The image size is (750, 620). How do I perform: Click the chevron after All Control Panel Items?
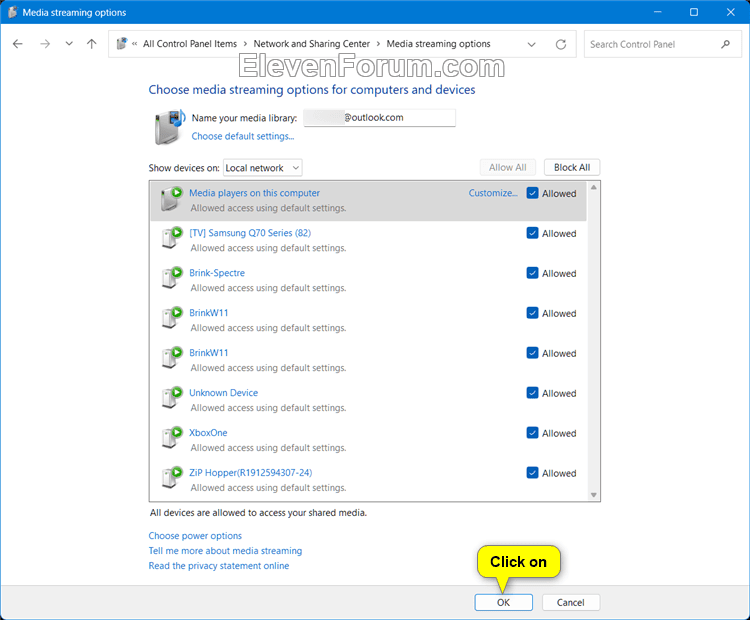click(x=245, y=44)
